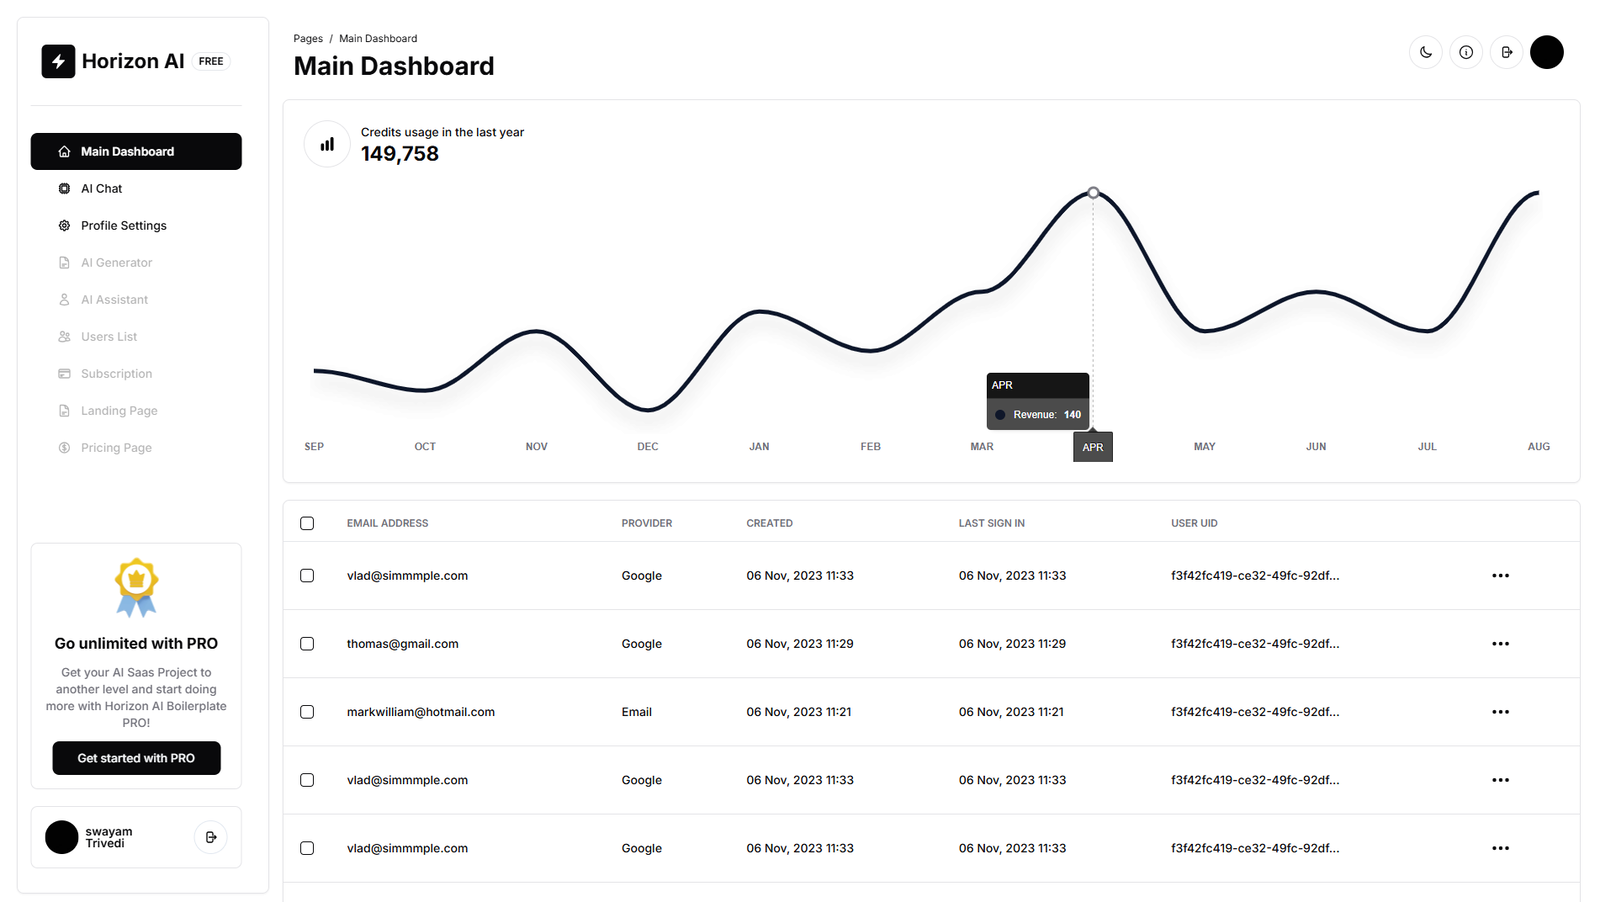Check the thomas@gmail.com row checkbox
This screenshot has height=902, width=1600.
[307, 644]
